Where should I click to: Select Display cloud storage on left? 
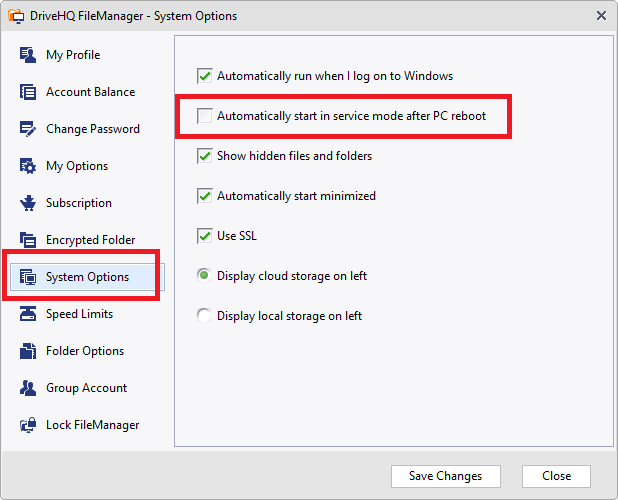click(205, 276)
